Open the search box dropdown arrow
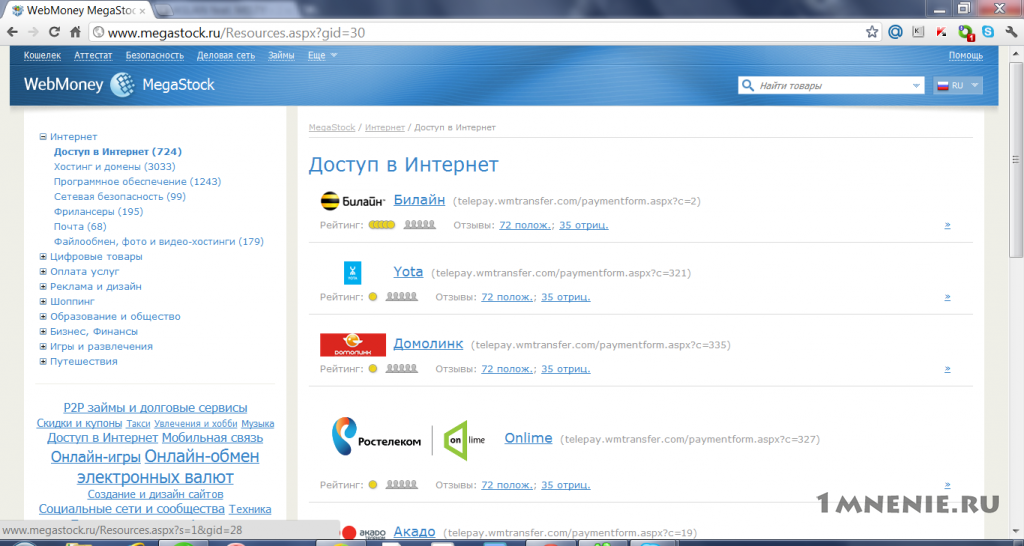The height and width of the screenshot is (546, 1024). coord(916,86)
